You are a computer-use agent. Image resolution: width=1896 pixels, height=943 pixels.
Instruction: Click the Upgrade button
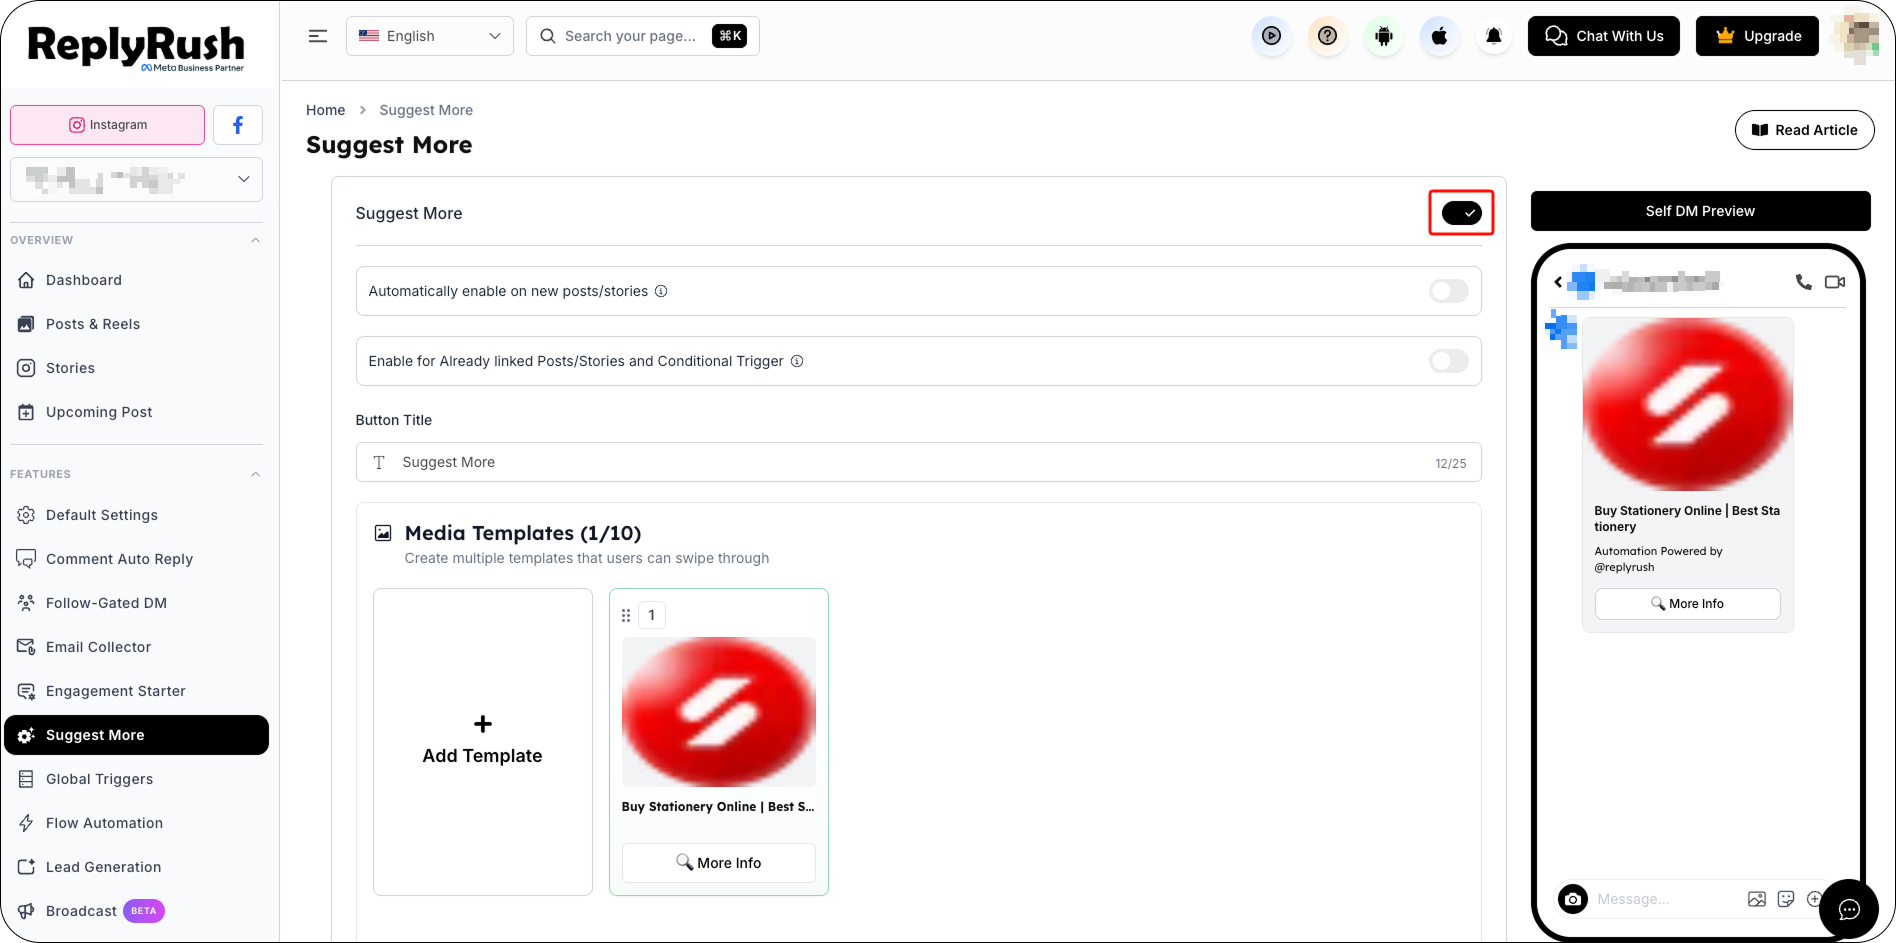(1757, 36)
